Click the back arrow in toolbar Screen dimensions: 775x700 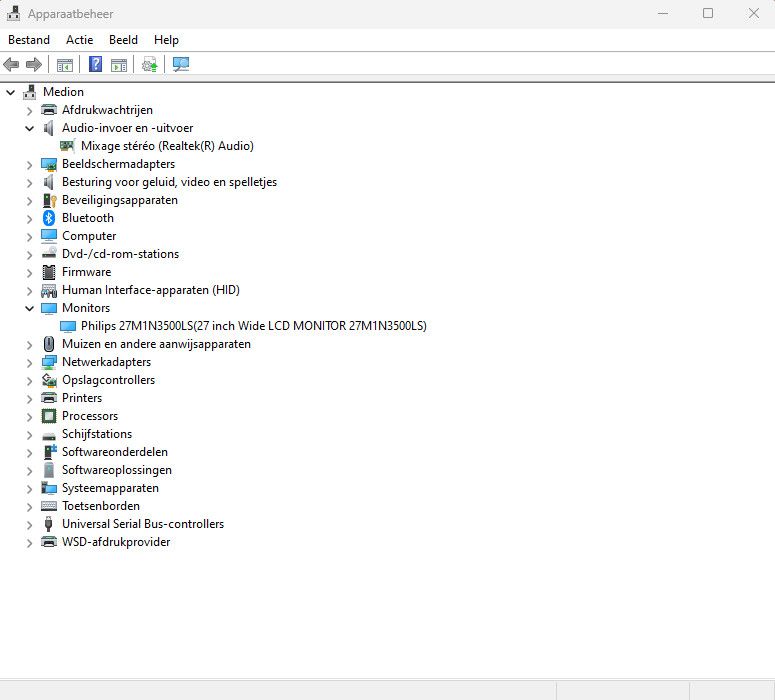[x=11, y=65]
